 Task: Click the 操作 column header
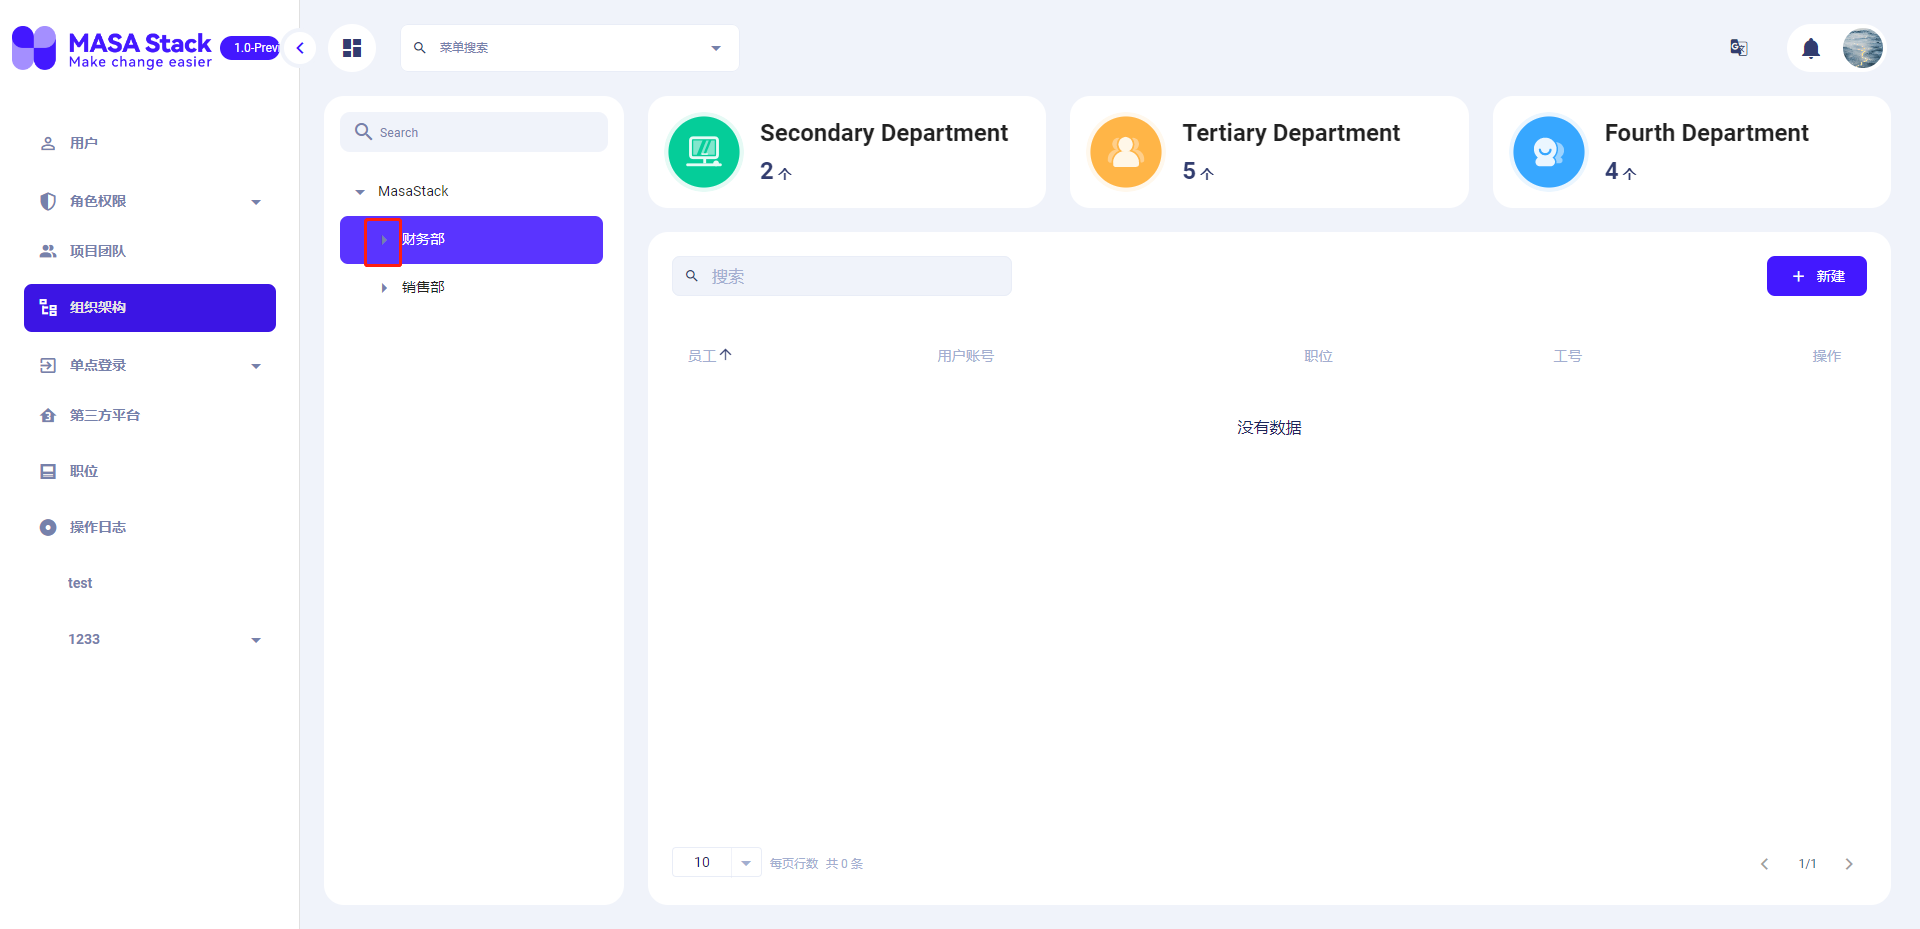coord(1826,356)
